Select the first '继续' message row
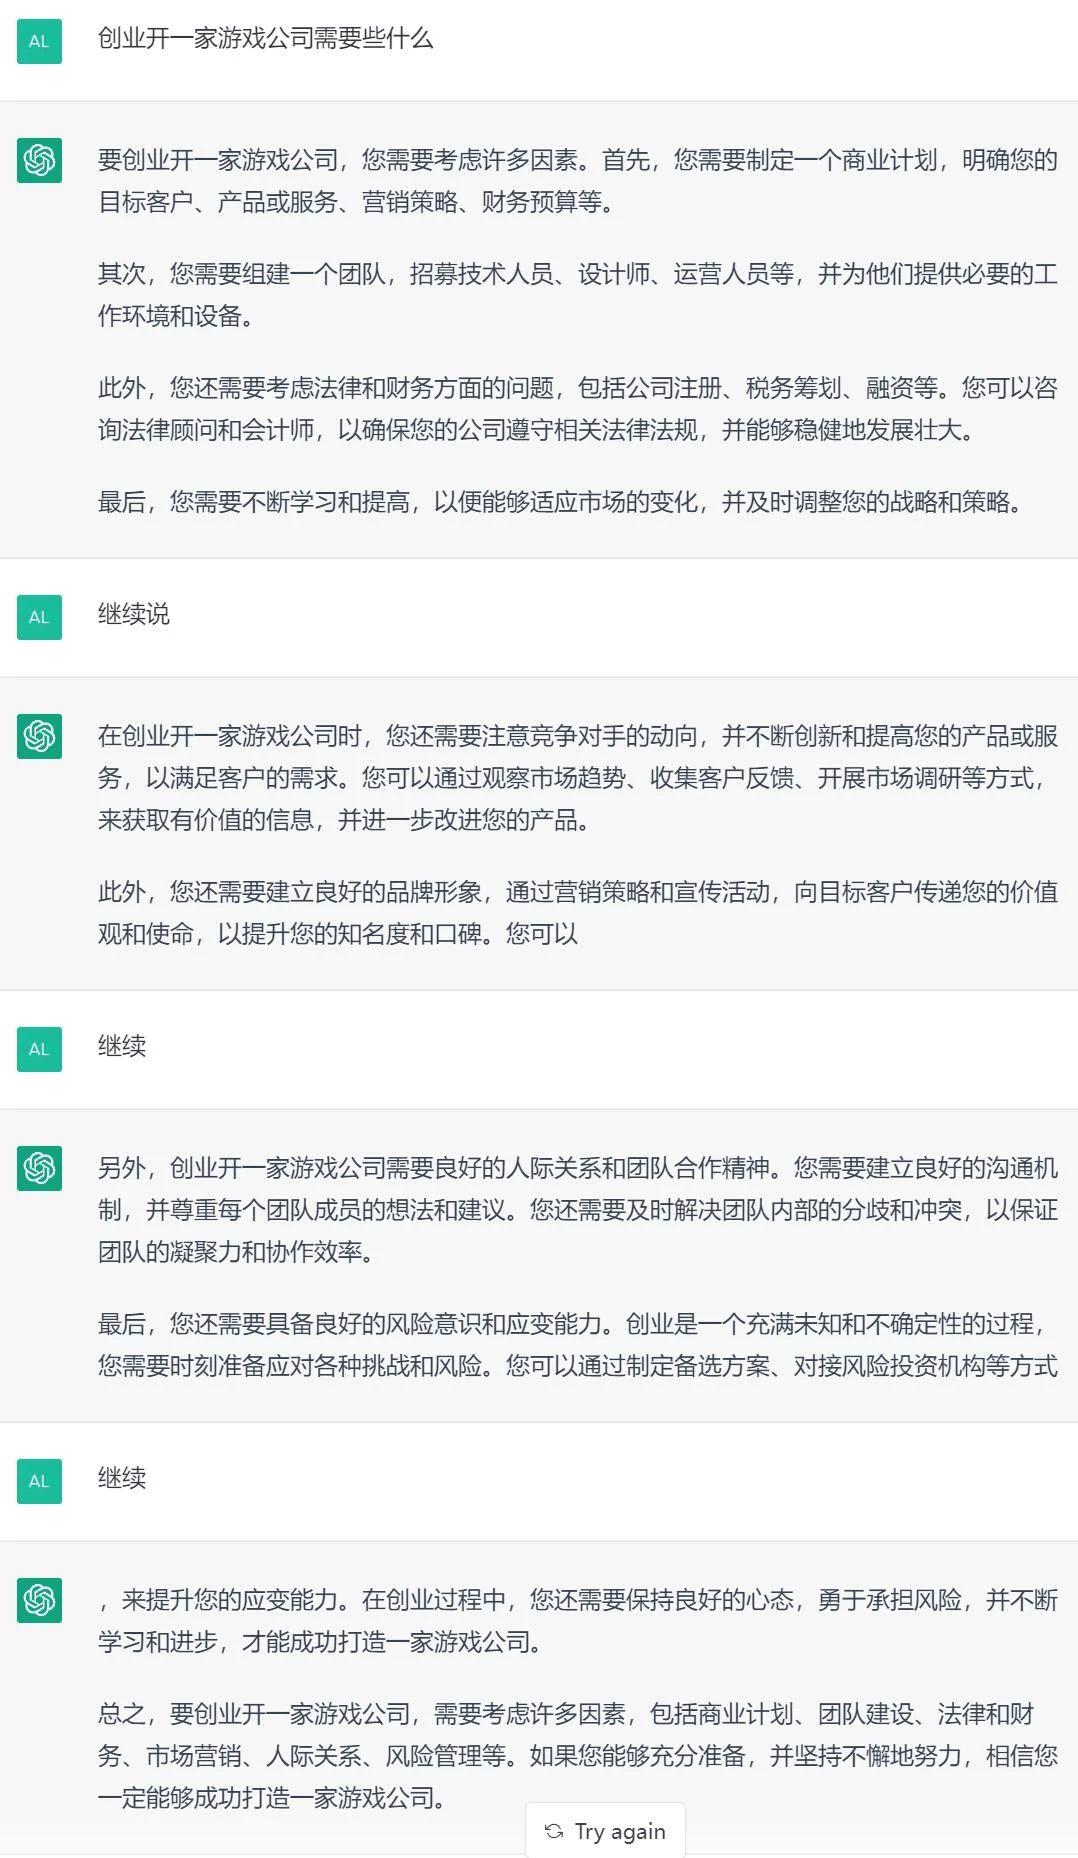1078x1858 pixels. [118, 1049]
